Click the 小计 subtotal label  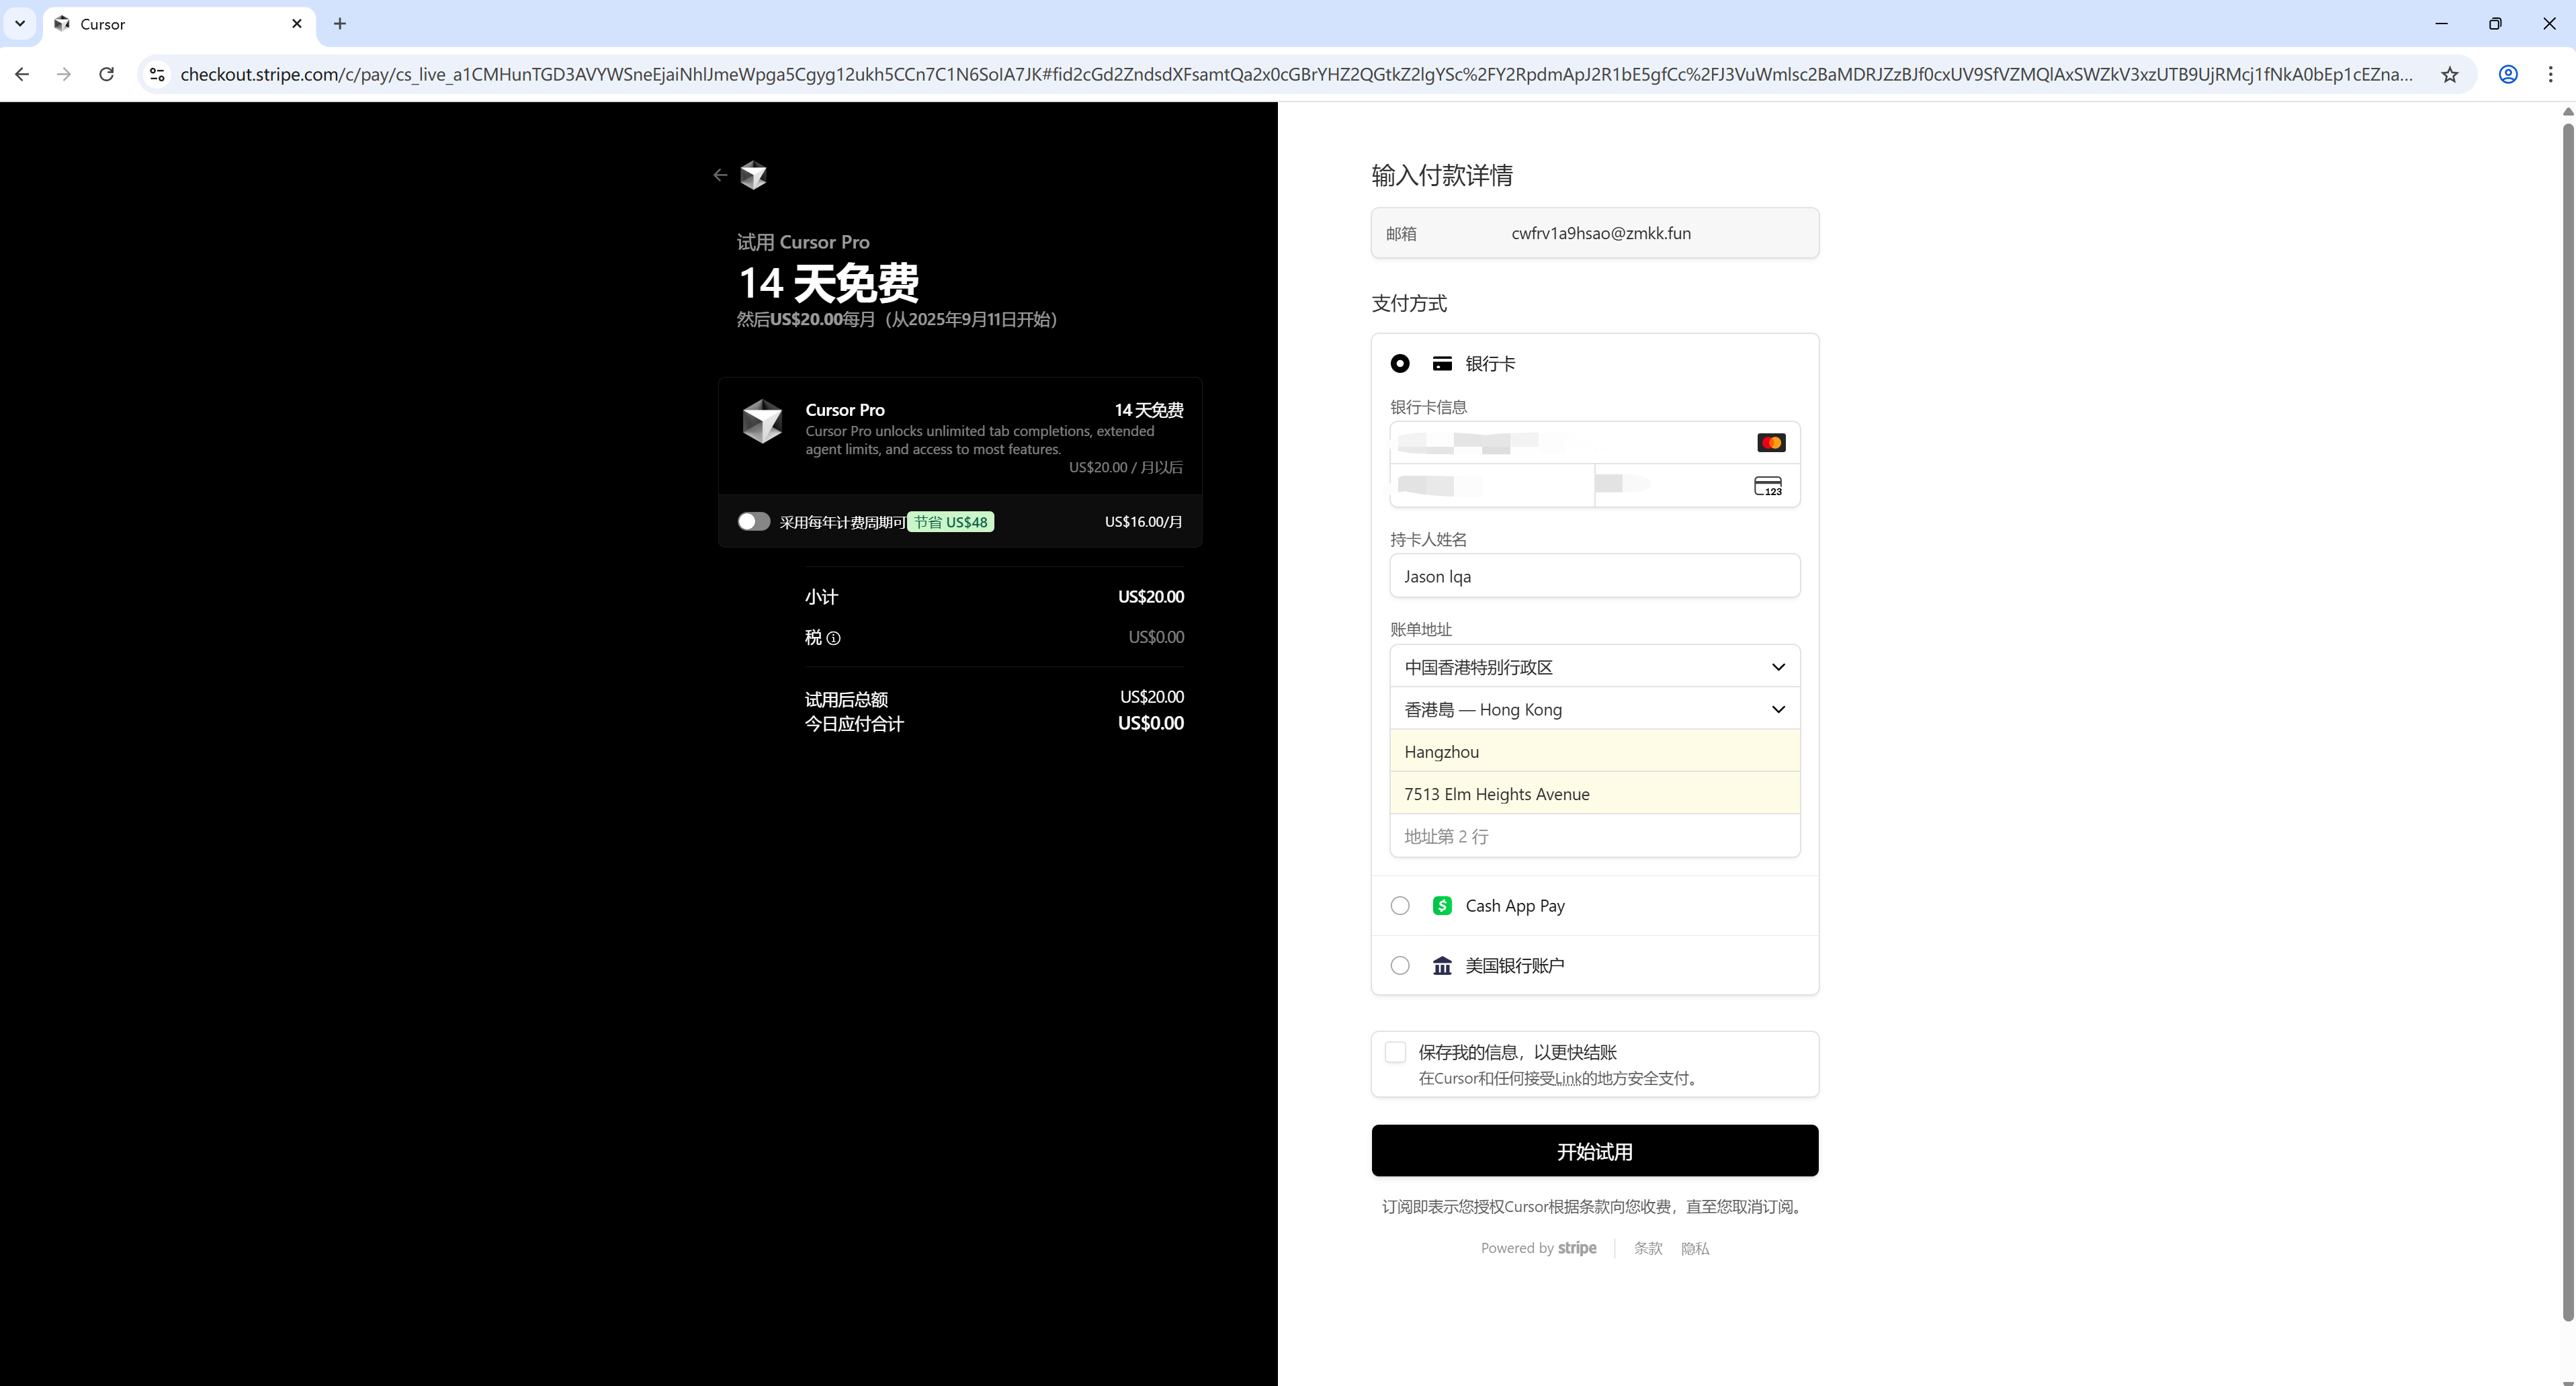click(x=821, y=597)
